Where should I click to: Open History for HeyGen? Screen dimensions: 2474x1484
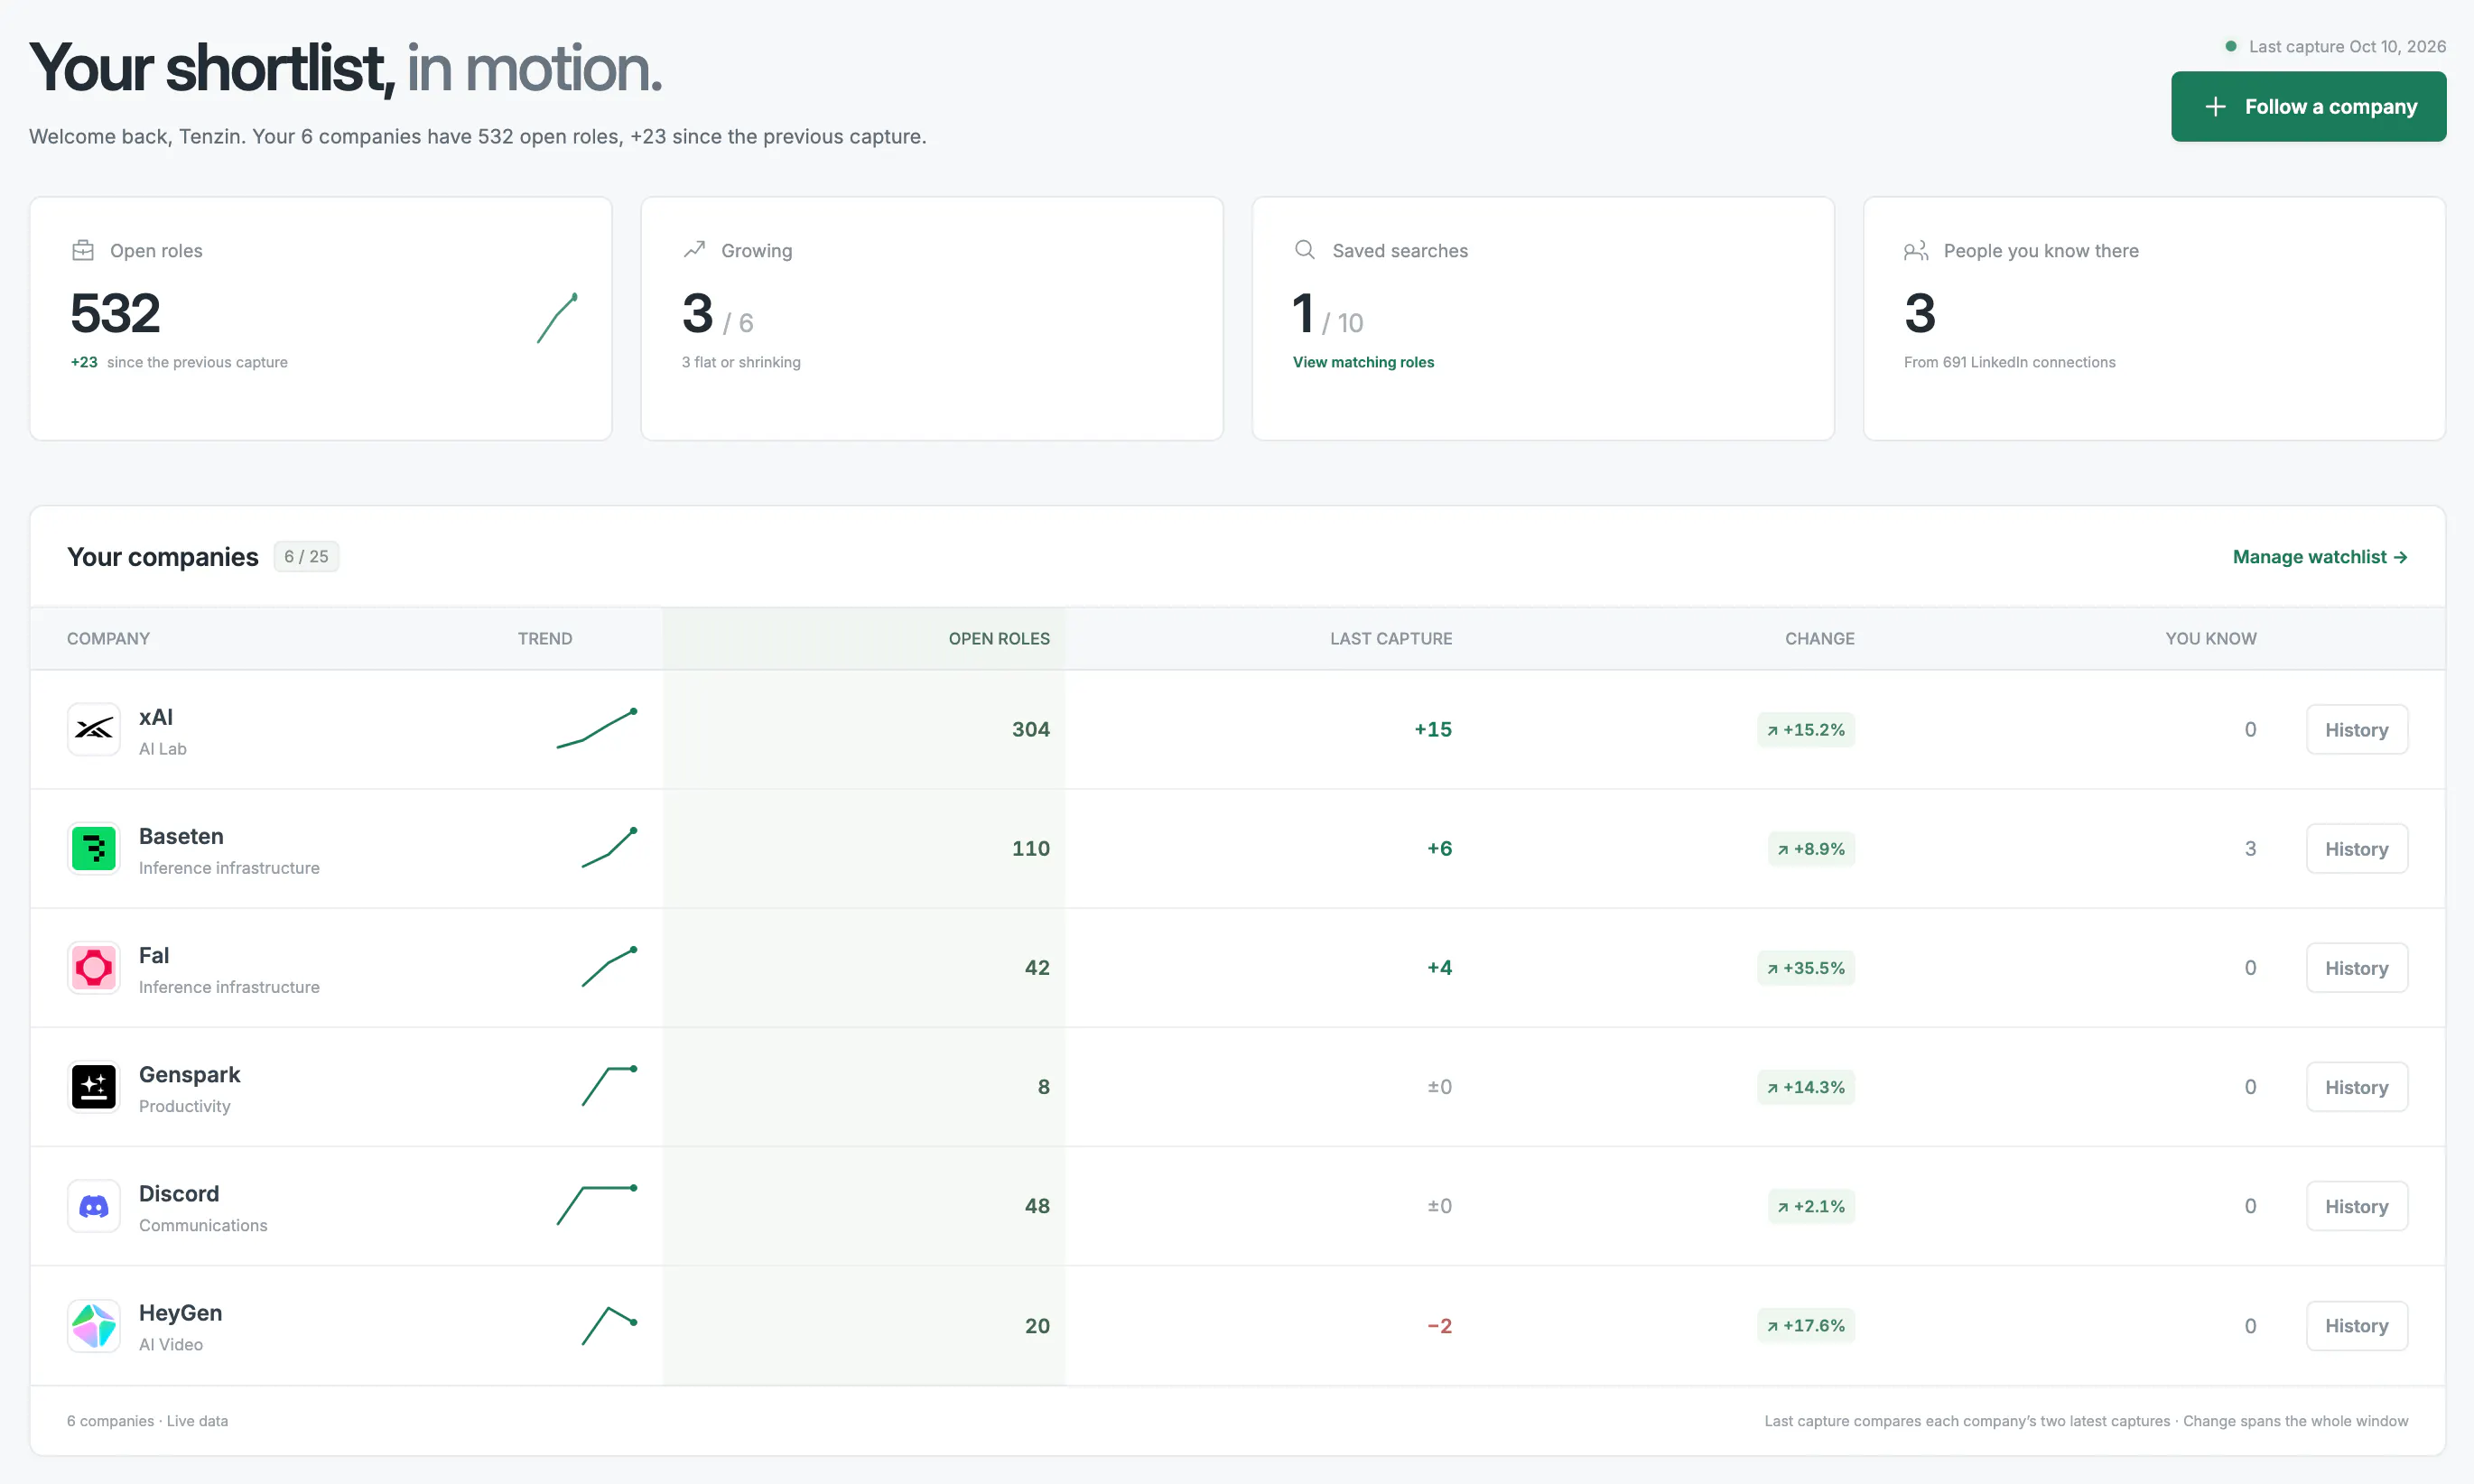click(2356, 1326)
